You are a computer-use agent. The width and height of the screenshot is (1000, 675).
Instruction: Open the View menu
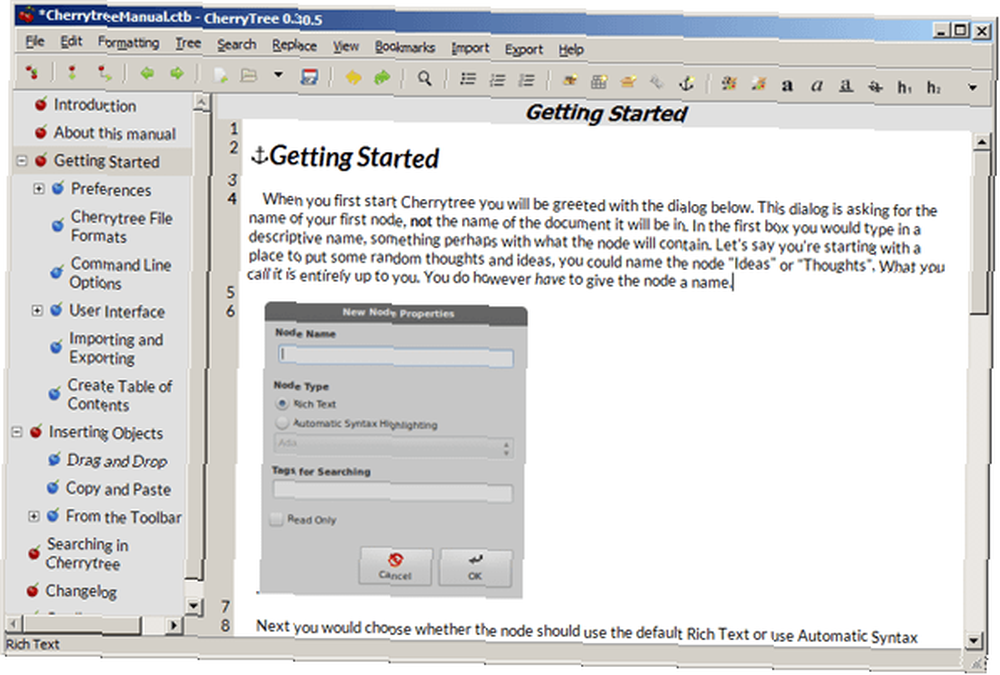coord(346,47)
